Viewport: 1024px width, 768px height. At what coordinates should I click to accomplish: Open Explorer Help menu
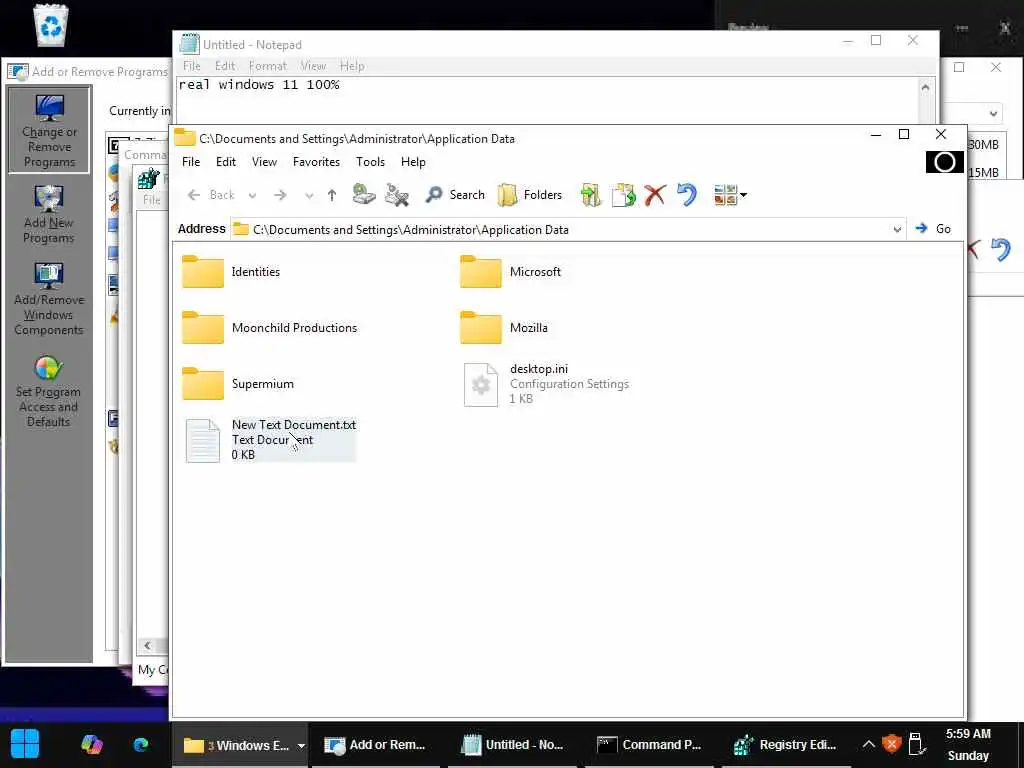pyautogui.click(x=413, y=162)
